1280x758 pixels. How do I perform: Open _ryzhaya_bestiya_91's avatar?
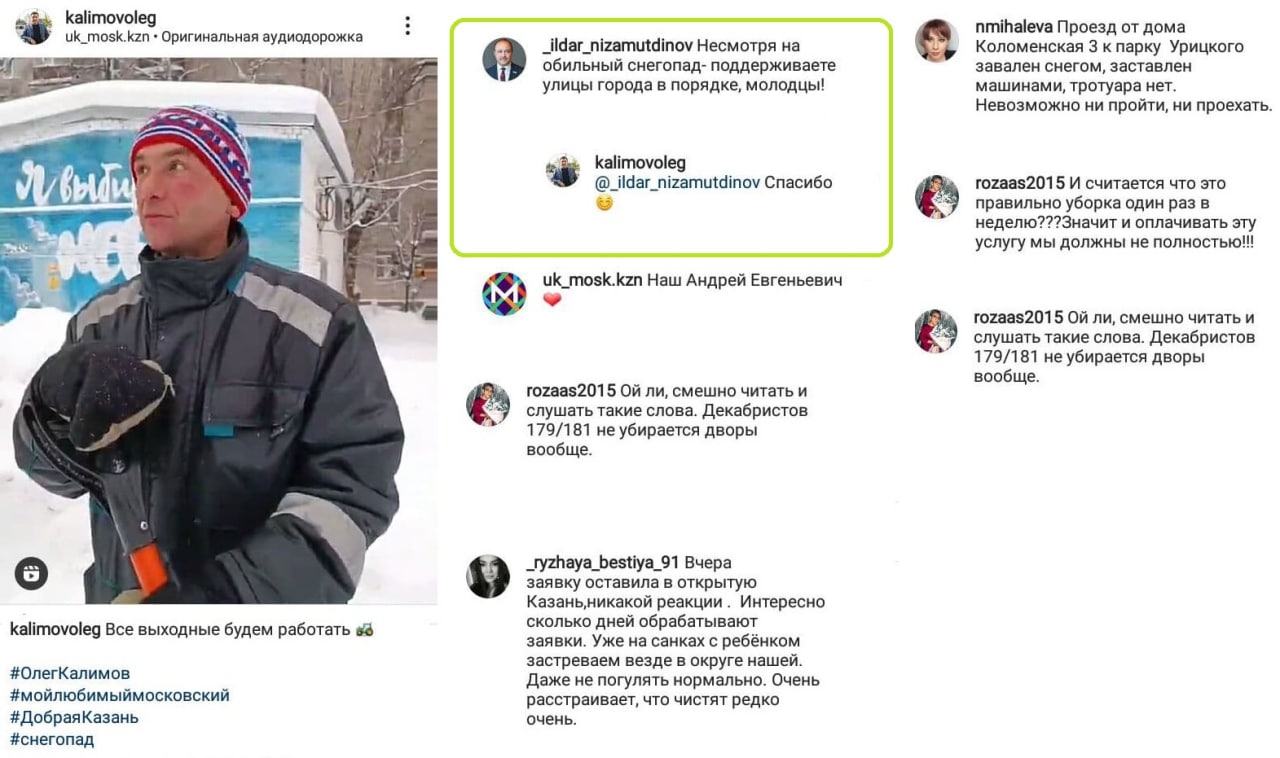point(488,576)
